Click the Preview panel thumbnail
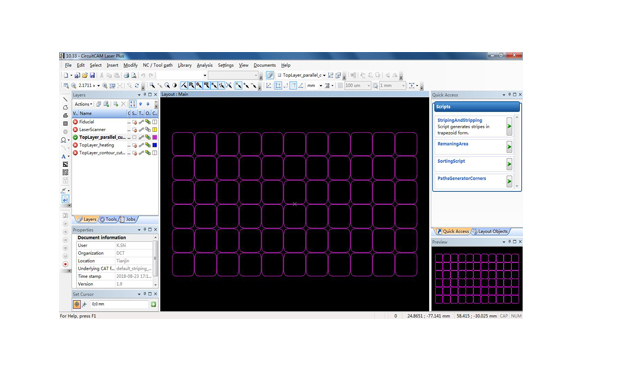The image size is (640, 370). 477,279
